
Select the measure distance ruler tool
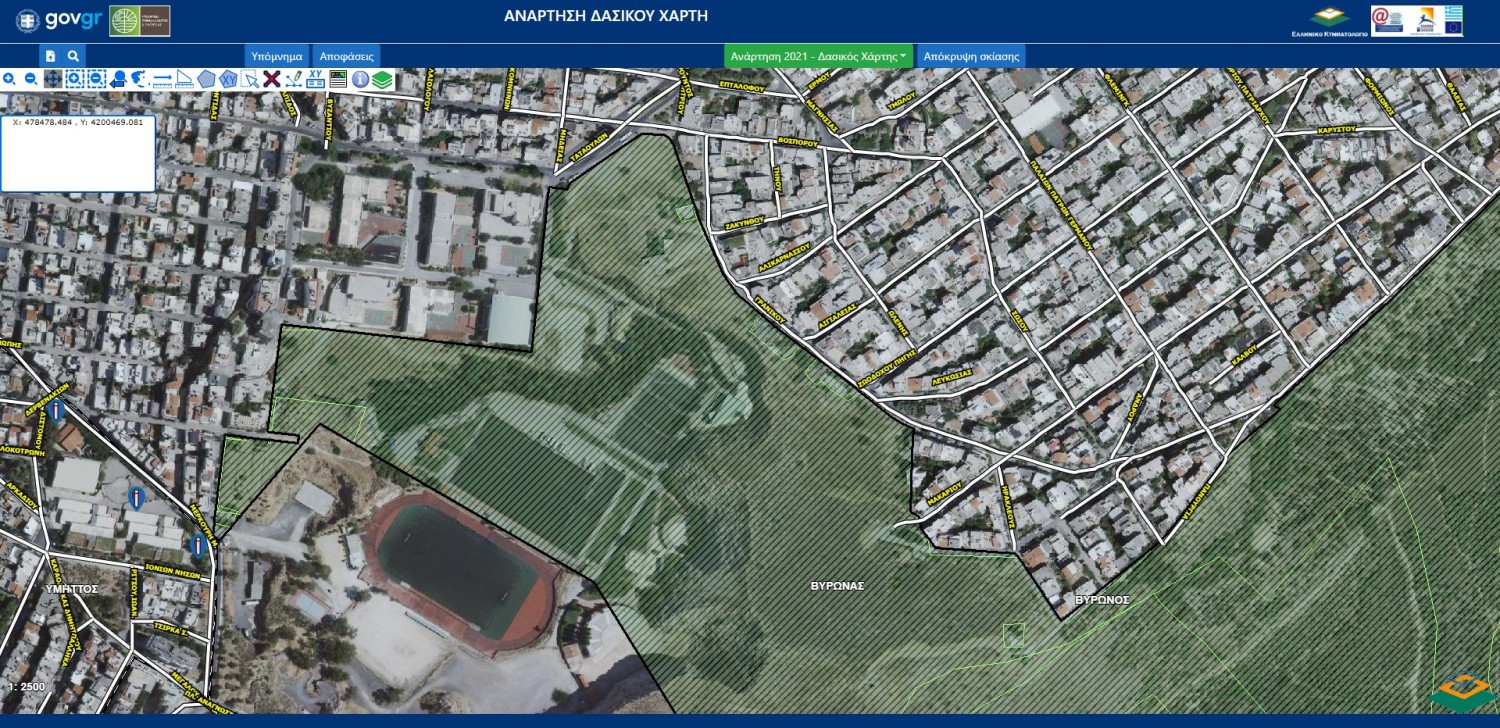point(162,79)
